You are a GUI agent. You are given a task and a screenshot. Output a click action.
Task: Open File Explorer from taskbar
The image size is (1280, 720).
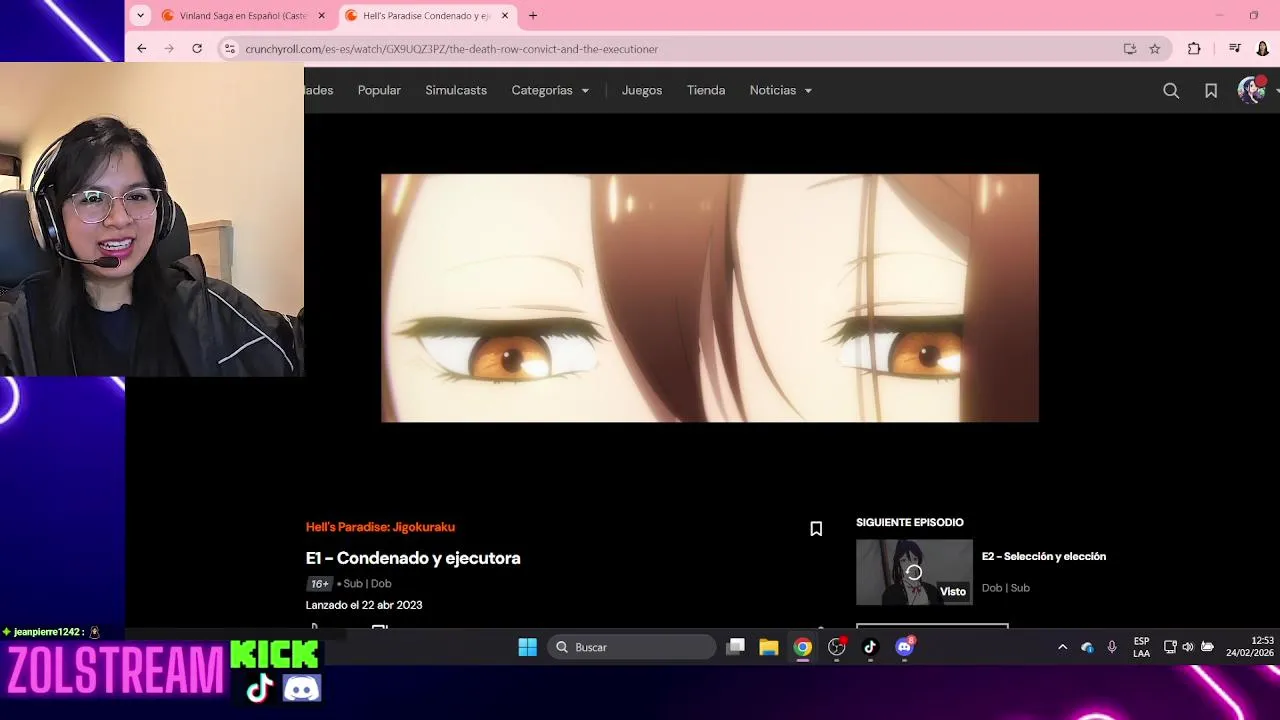click(769, 647)
